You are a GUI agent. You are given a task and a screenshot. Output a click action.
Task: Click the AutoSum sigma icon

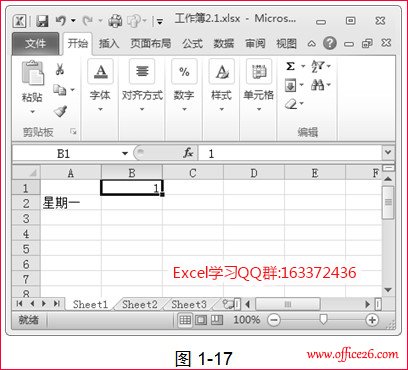point(291,66)
